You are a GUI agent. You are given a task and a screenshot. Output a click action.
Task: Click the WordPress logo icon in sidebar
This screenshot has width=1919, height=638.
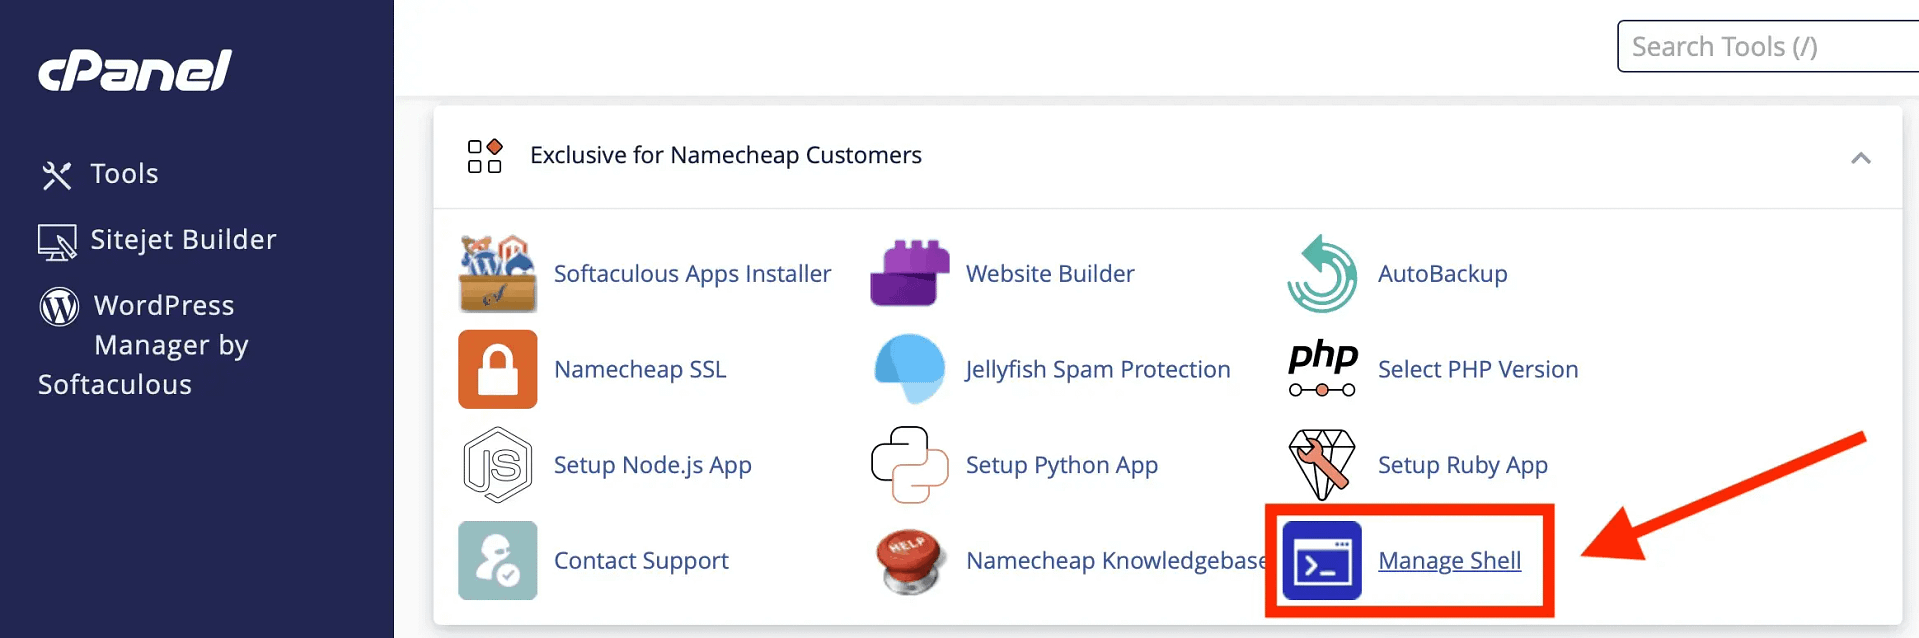59,306
